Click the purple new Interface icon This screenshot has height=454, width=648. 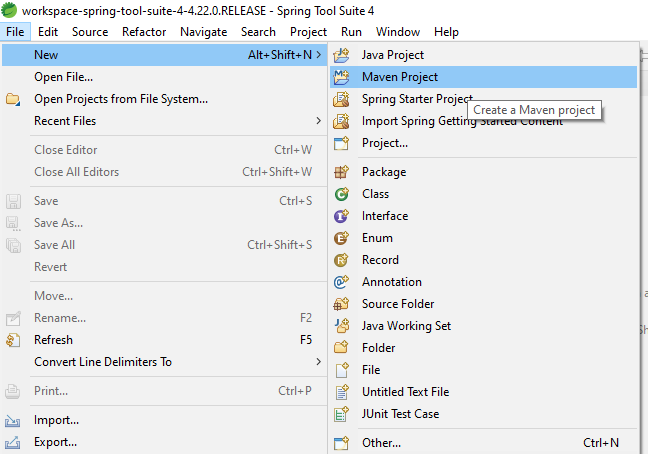coord(341,216)
